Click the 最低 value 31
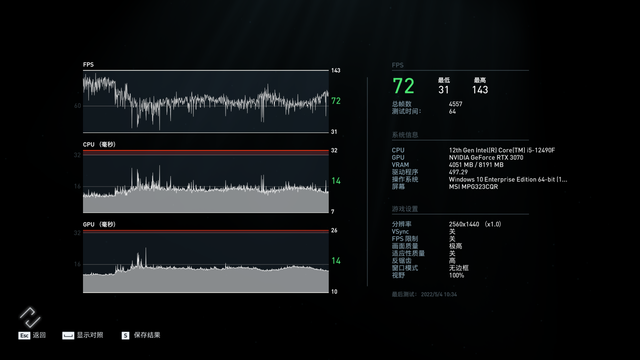The height and width of the screenshot is (360, 640). coord(444,90)
